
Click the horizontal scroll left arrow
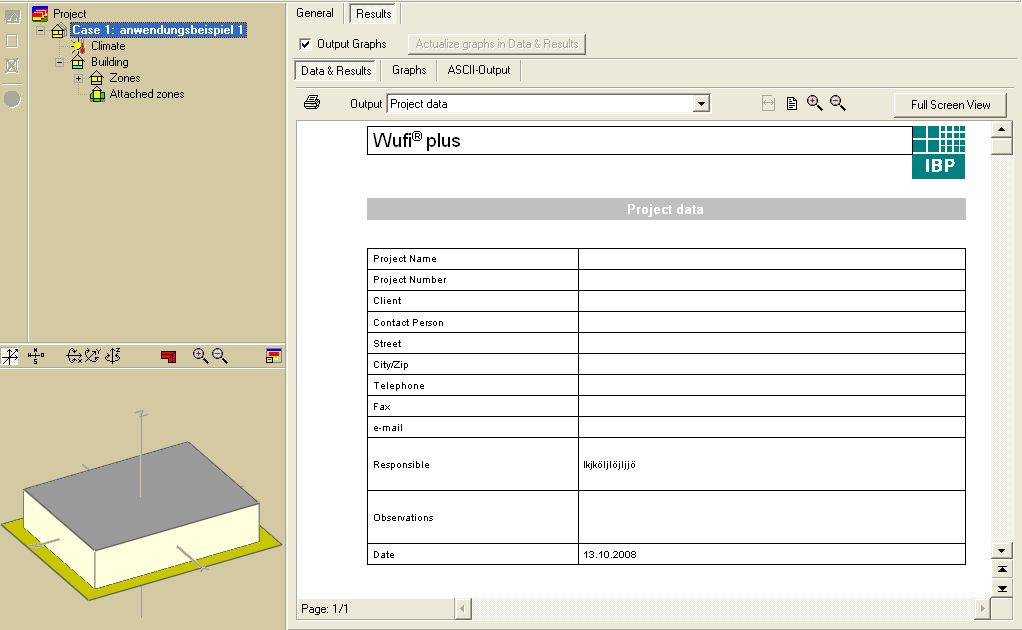(x=463, y=609)
